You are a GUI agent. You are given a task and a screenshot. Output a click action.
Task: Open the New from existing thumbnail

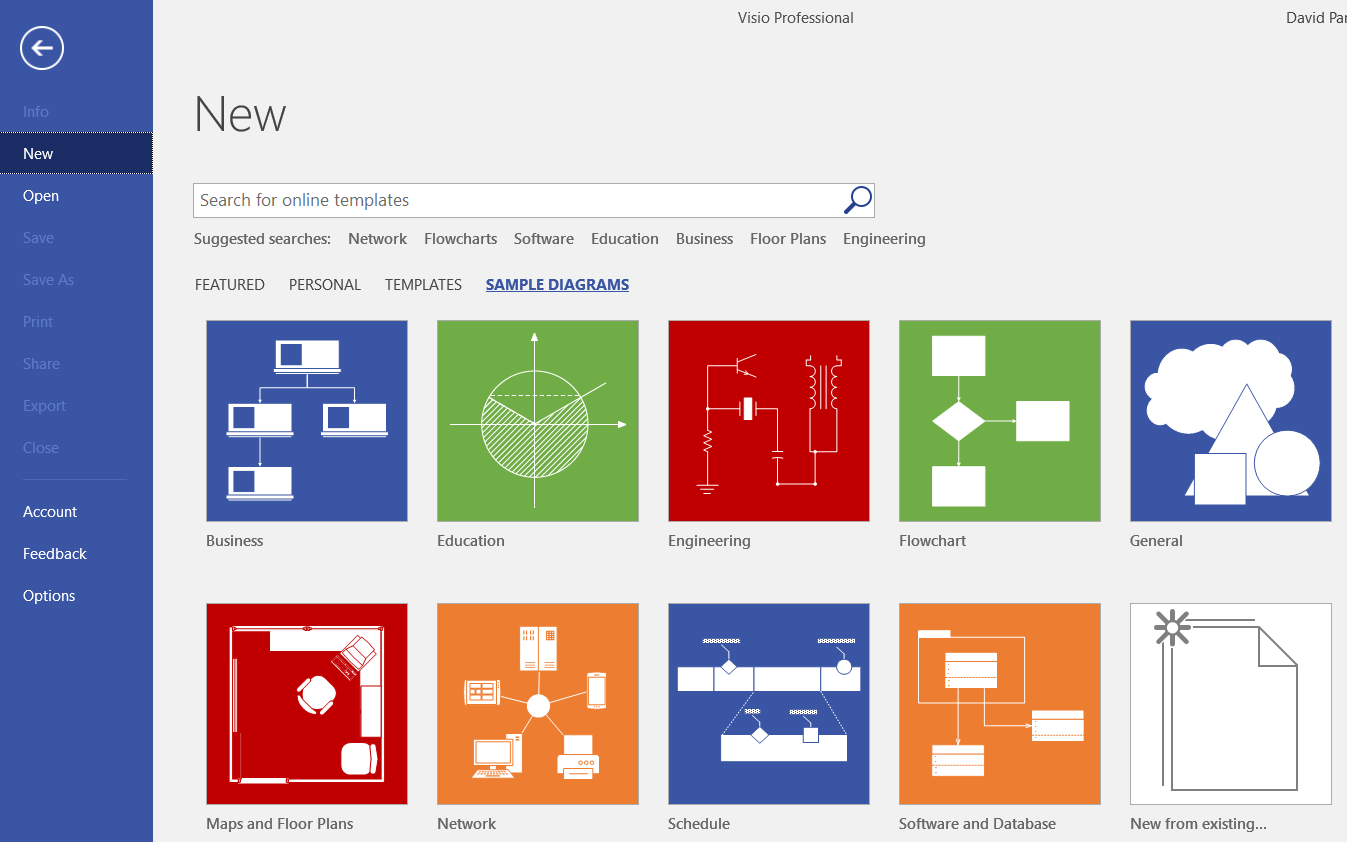[x=1231, y=704]
